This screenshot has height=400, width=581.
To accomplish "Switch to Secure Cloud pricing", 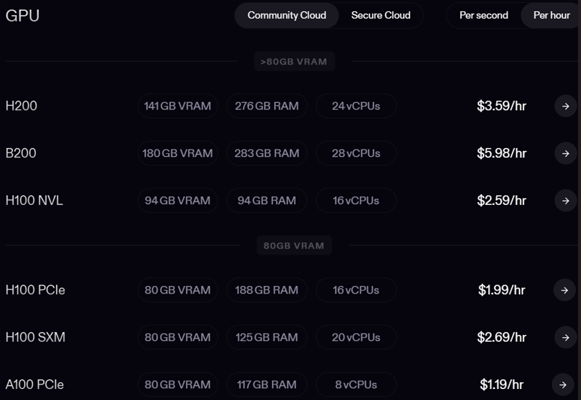I will (x=381, y=15).
